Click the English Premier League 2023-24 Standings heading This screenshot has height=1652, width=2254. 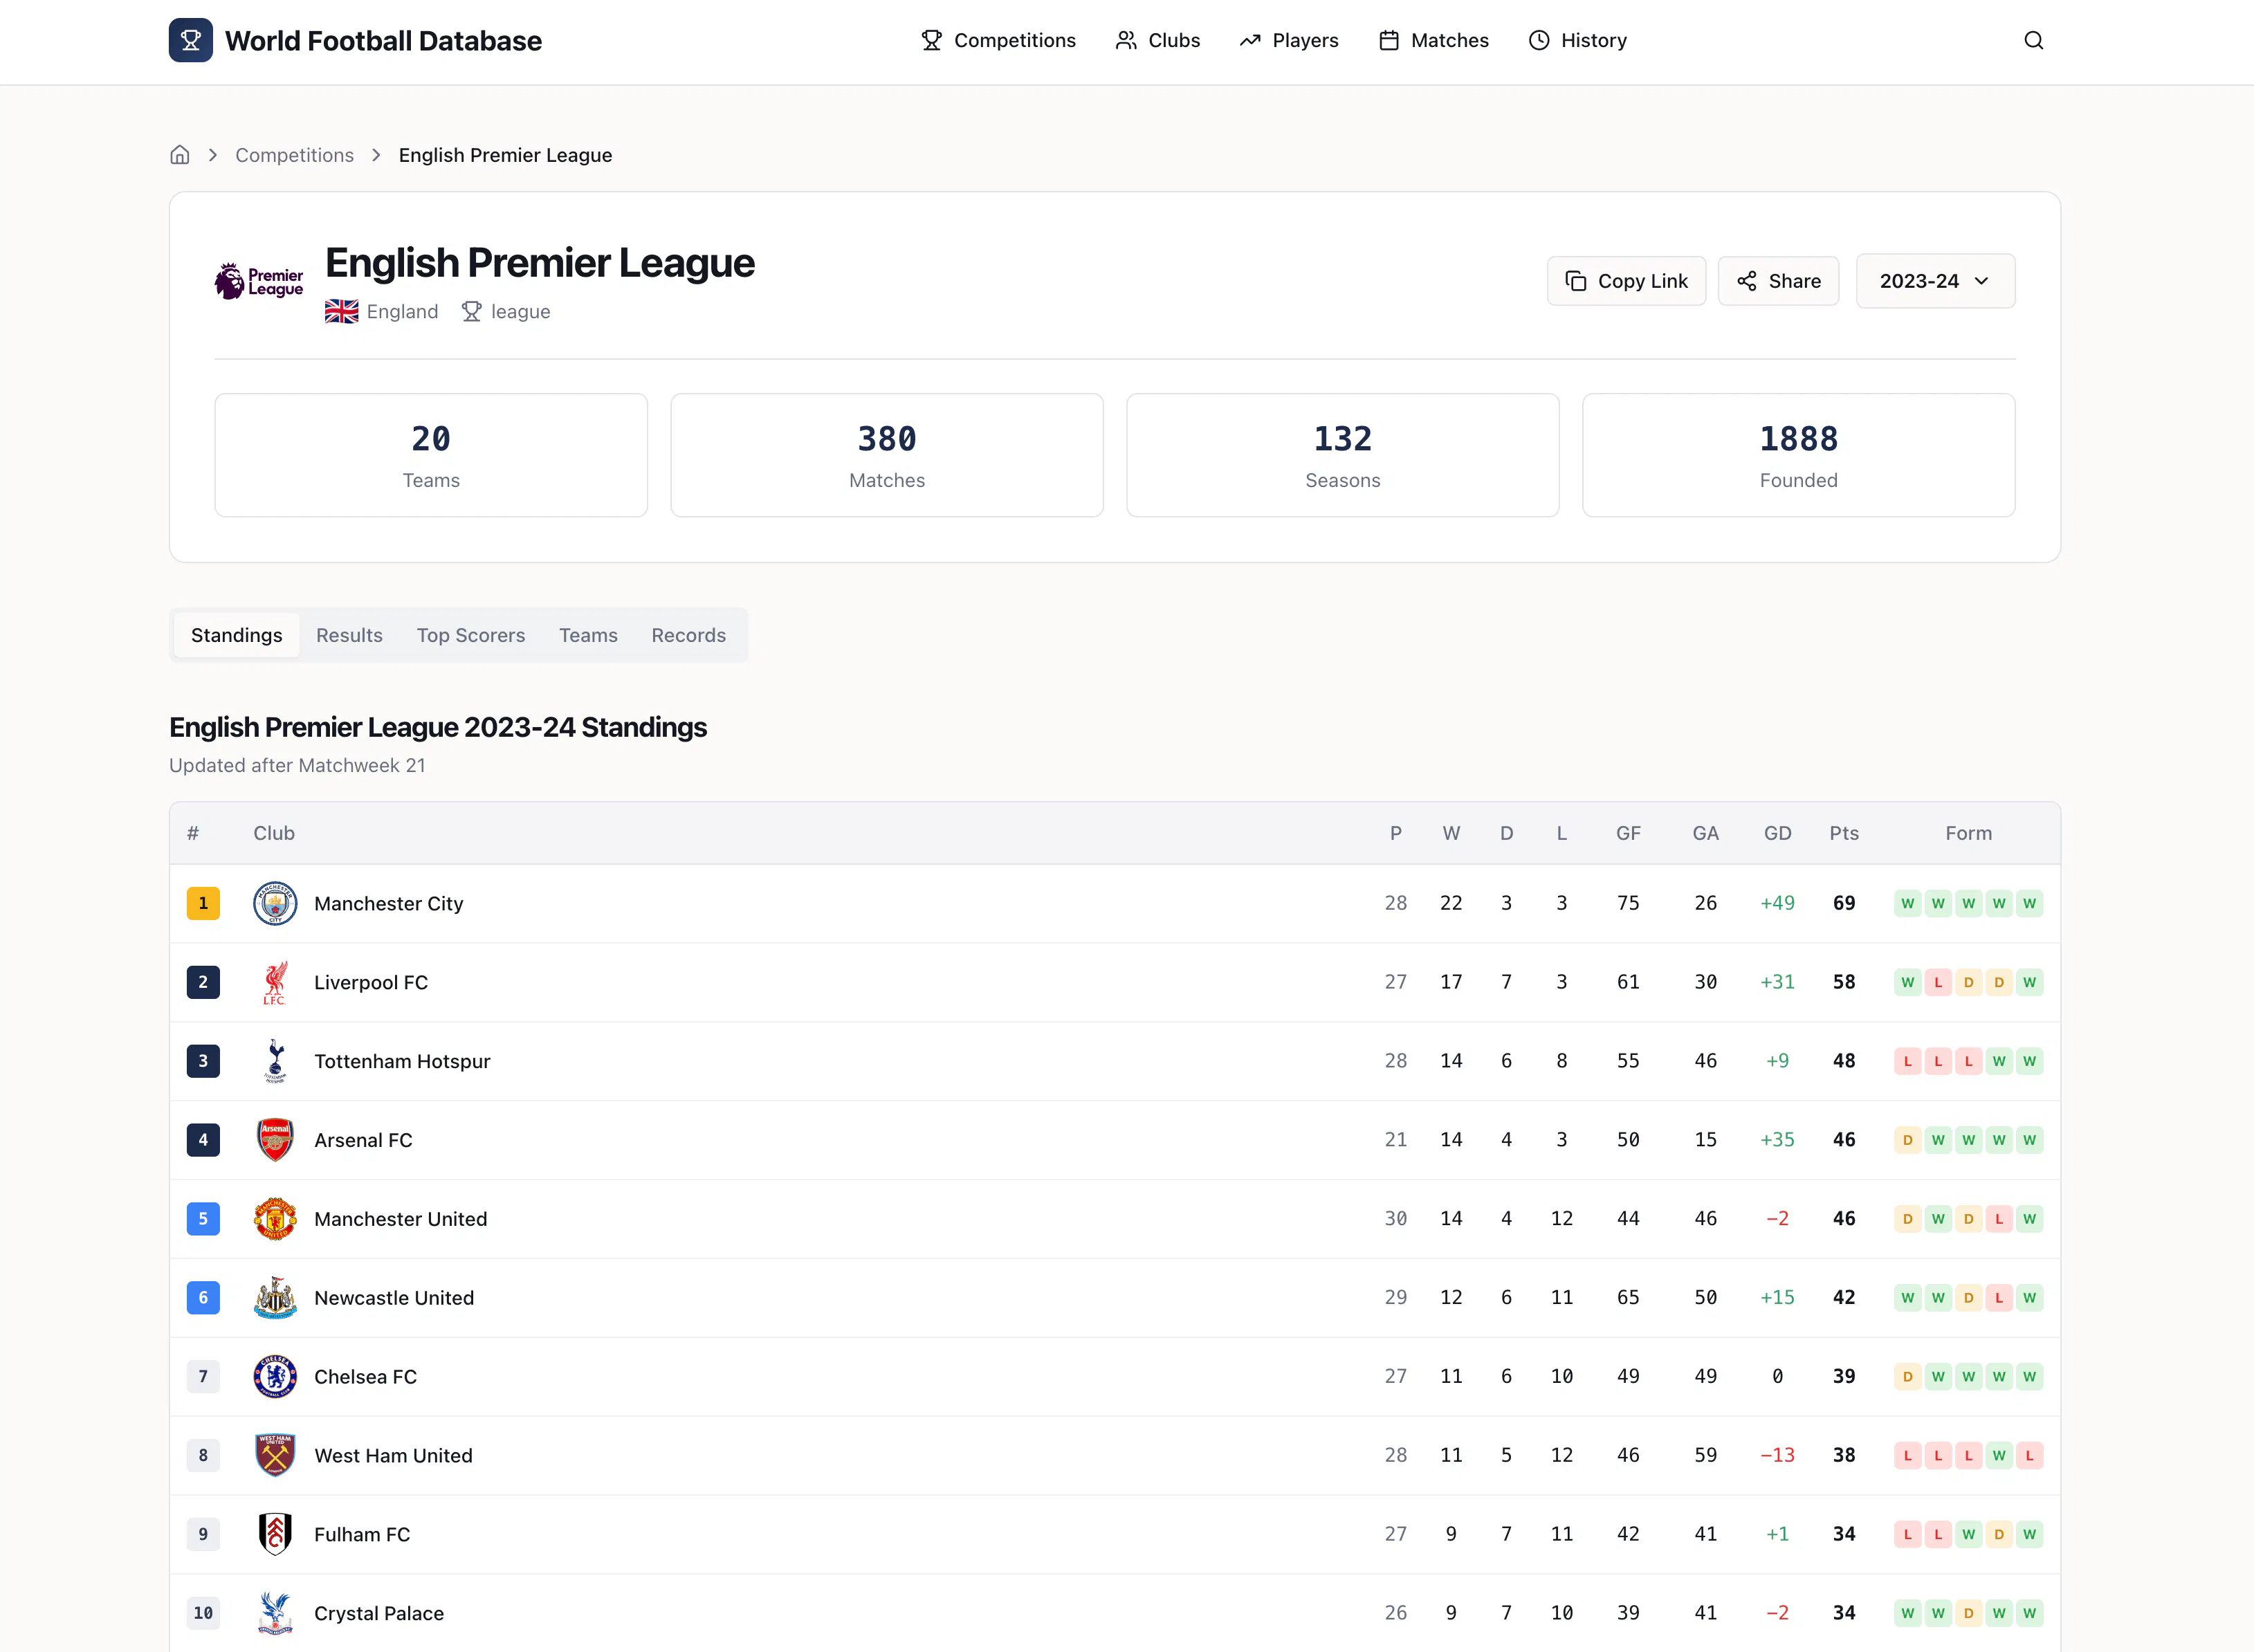point(438,727)
